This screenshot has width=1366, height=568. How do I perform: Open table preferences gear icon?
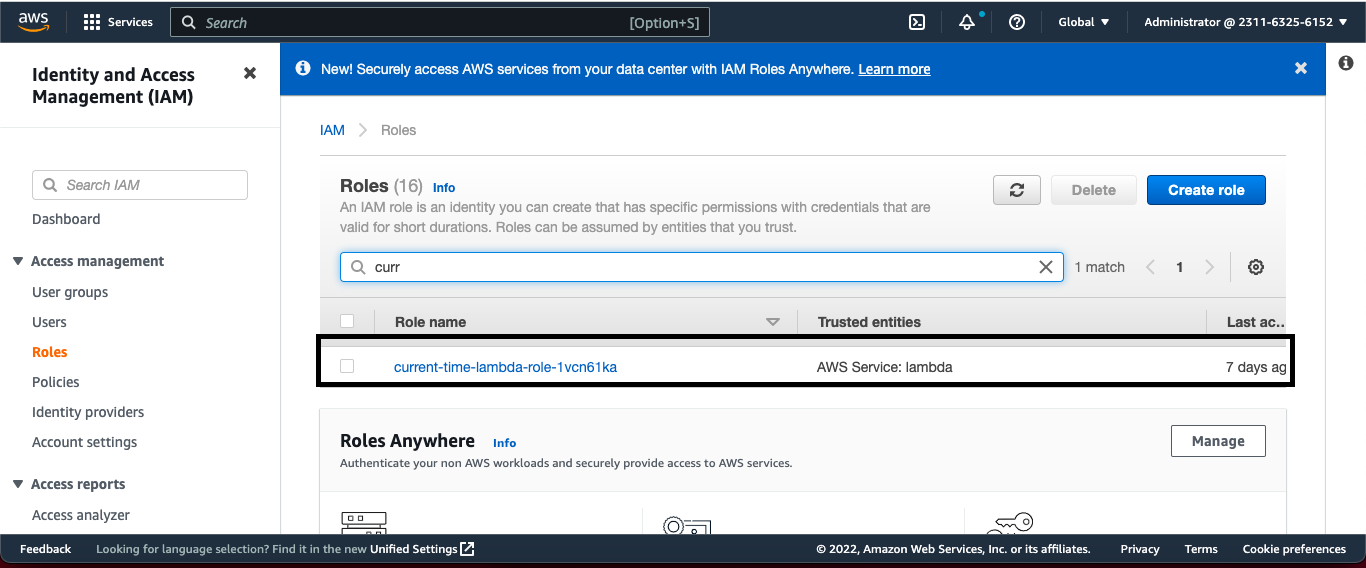(1256, 267)
